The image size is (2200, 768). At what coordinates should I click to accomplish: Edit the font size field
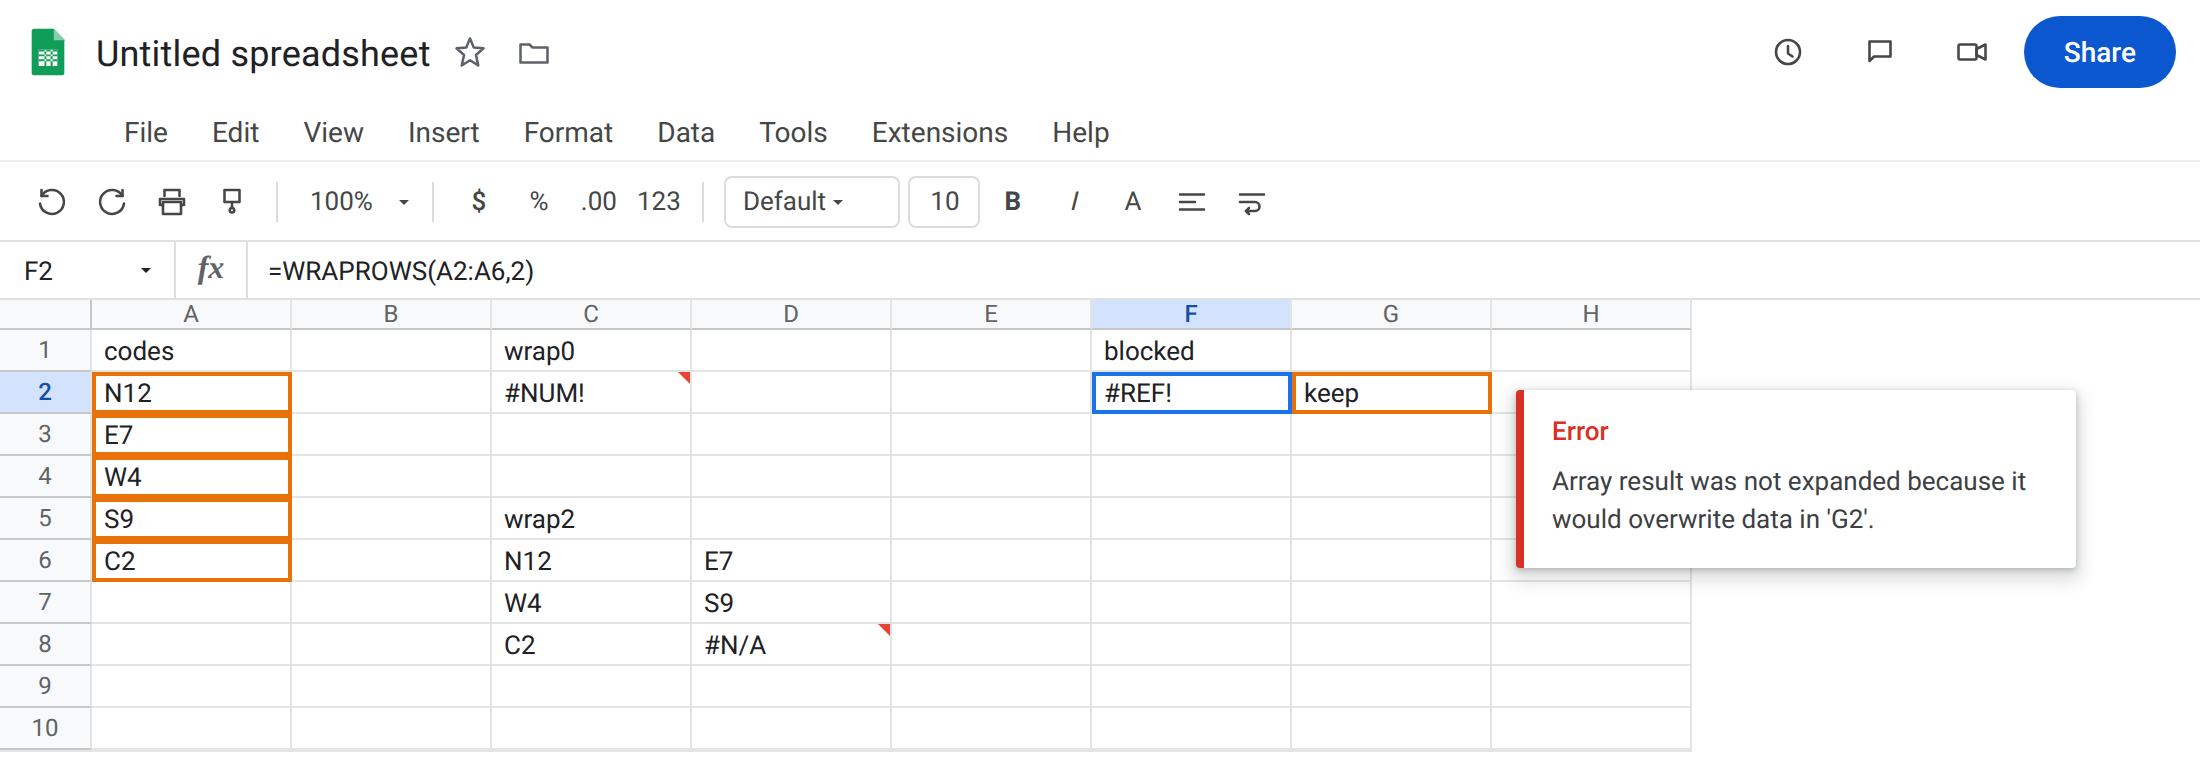(944, 202)
